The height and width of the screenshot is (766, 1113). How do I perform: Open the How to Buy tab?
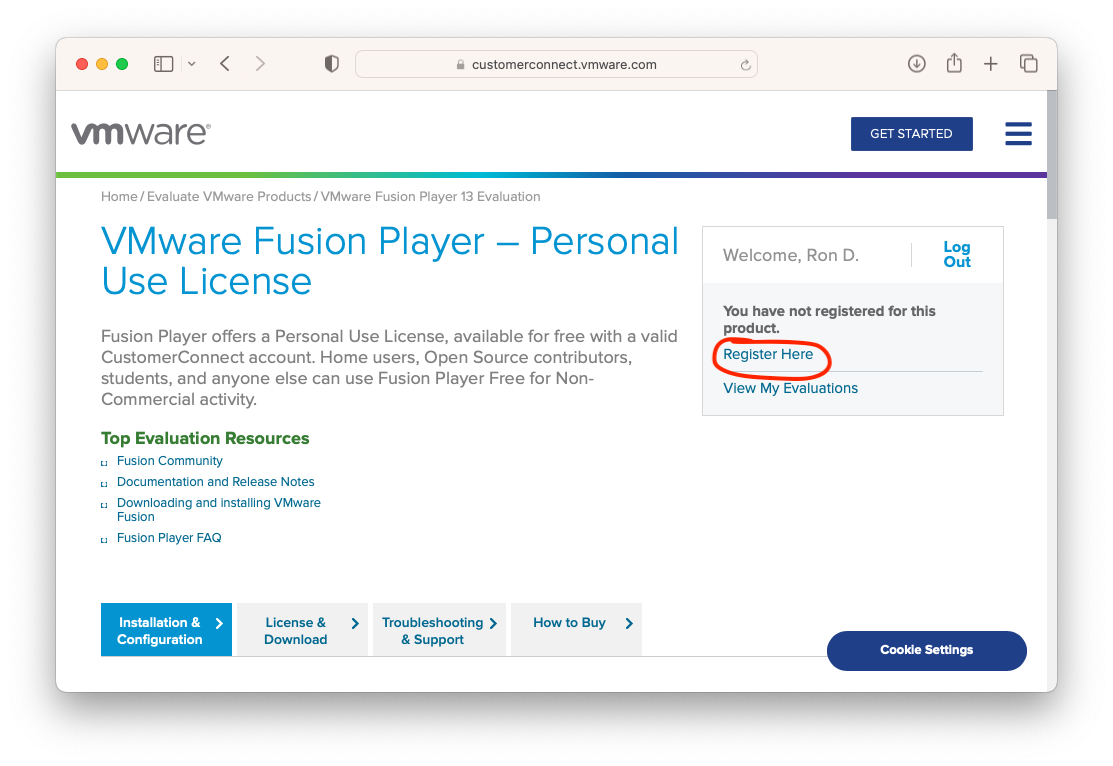tap(575, 623)
